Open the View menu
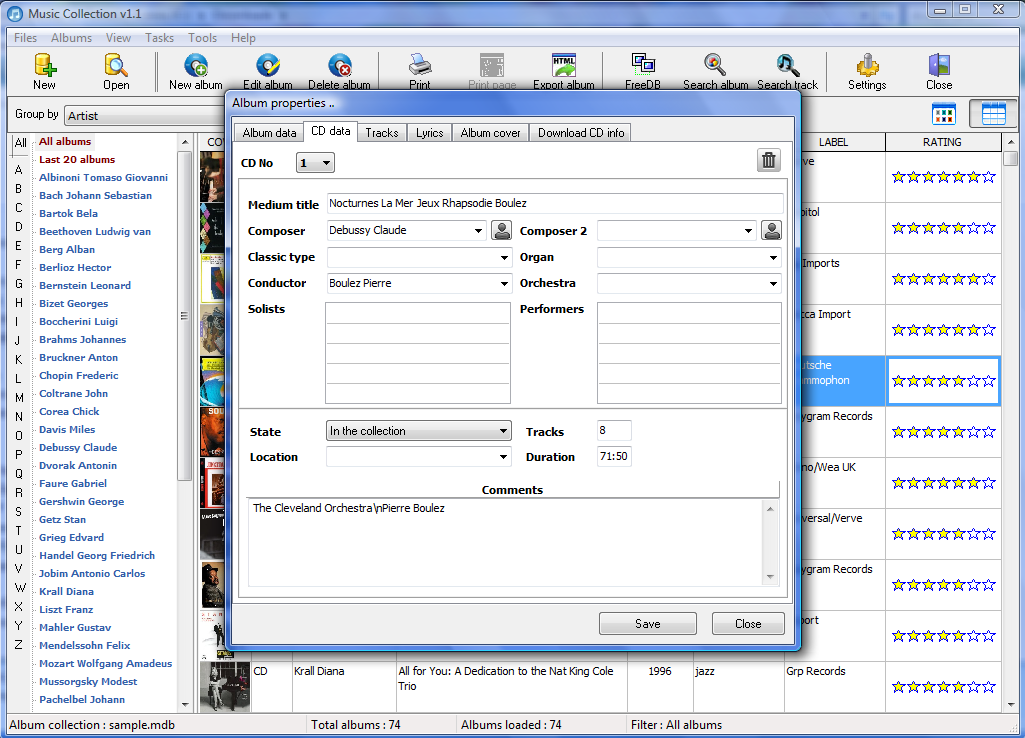This screenshot has height=738, width=1025. click(118, 38)
